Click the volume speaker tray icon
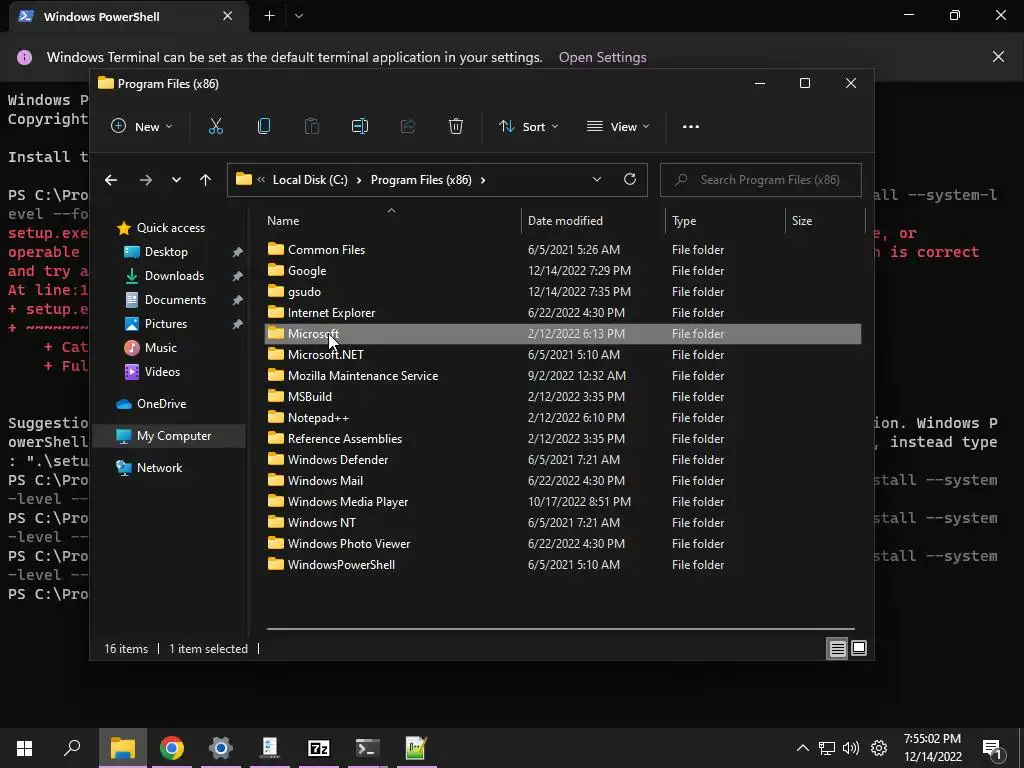This screenshot has height=768, width=1024. pos(851,748)
